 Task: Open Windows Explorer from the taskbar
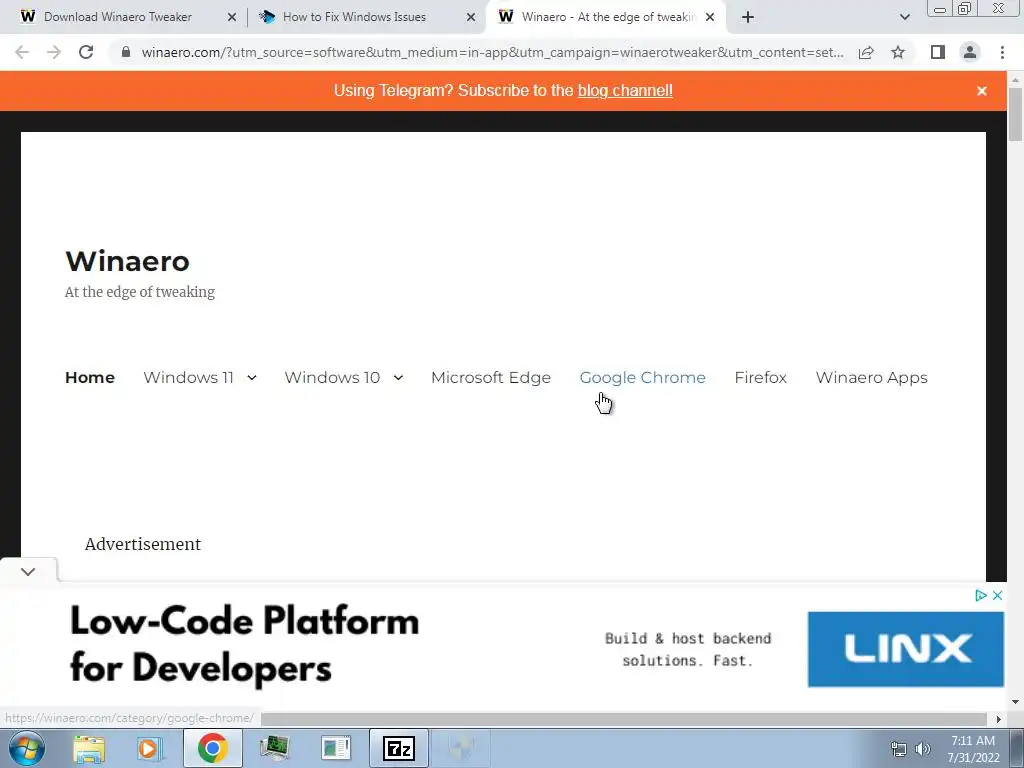[x=89, y=748]
